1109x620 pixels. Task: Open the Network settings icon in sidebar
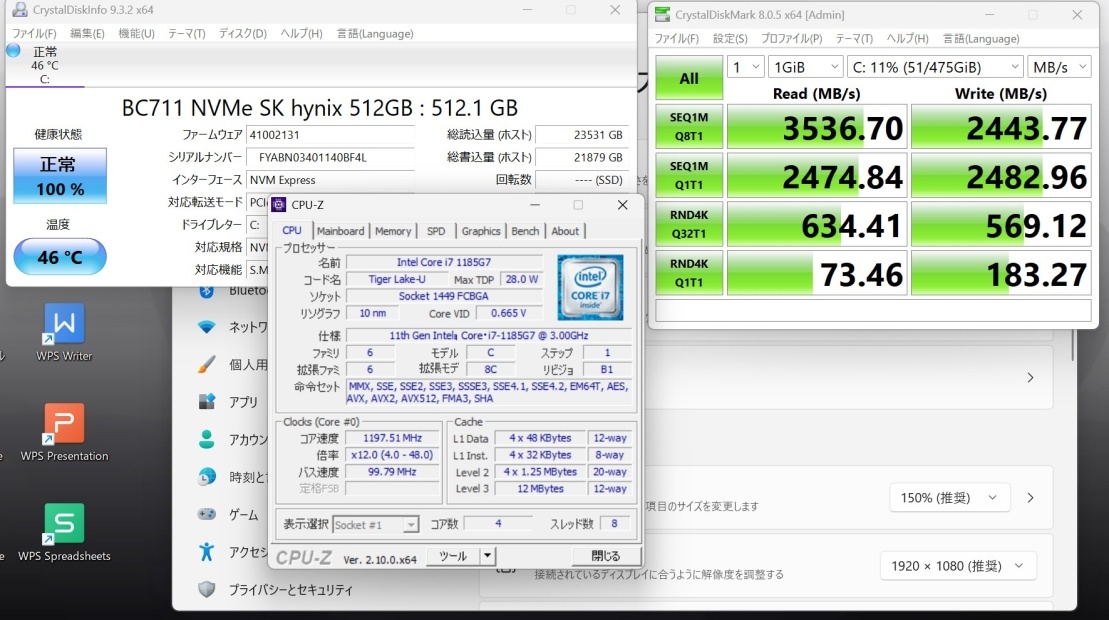point(207,327)
